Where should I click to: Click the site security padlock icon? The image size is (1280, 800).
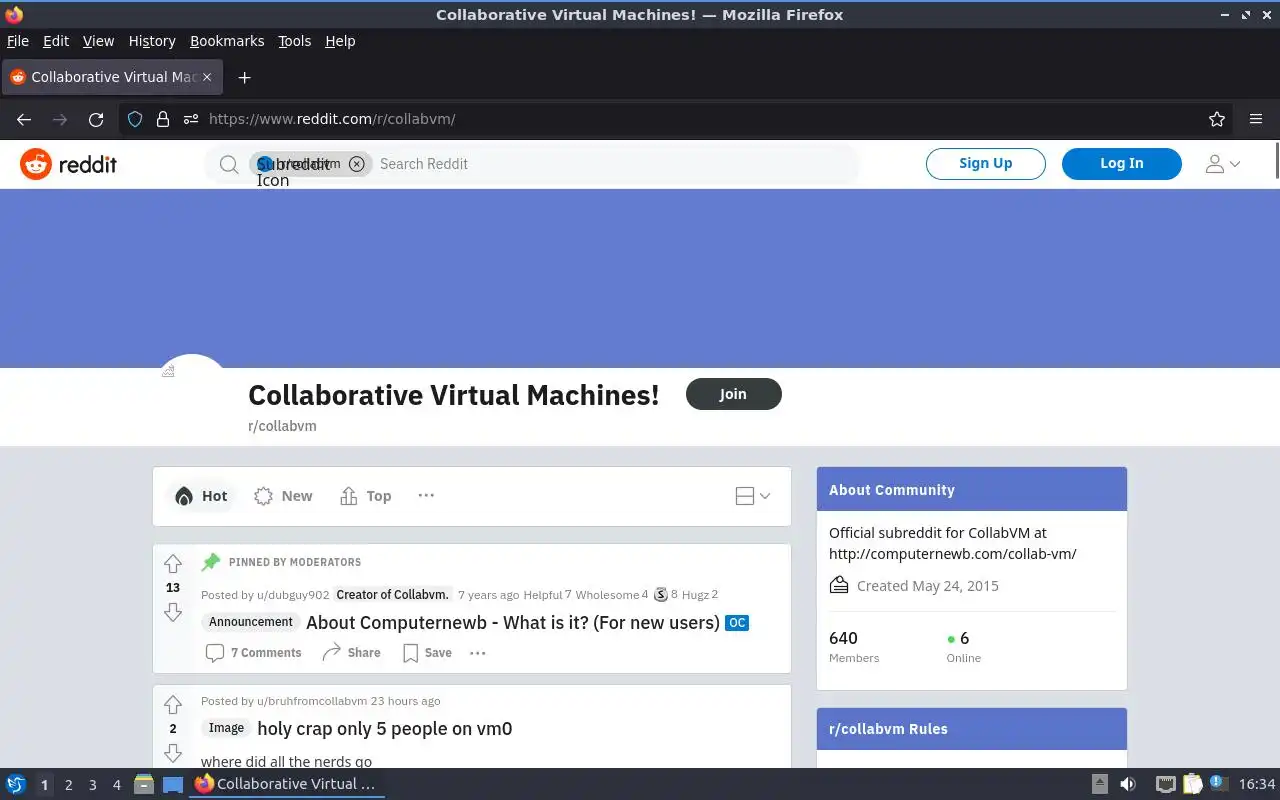pyautogui.click(x=163, y=119)
